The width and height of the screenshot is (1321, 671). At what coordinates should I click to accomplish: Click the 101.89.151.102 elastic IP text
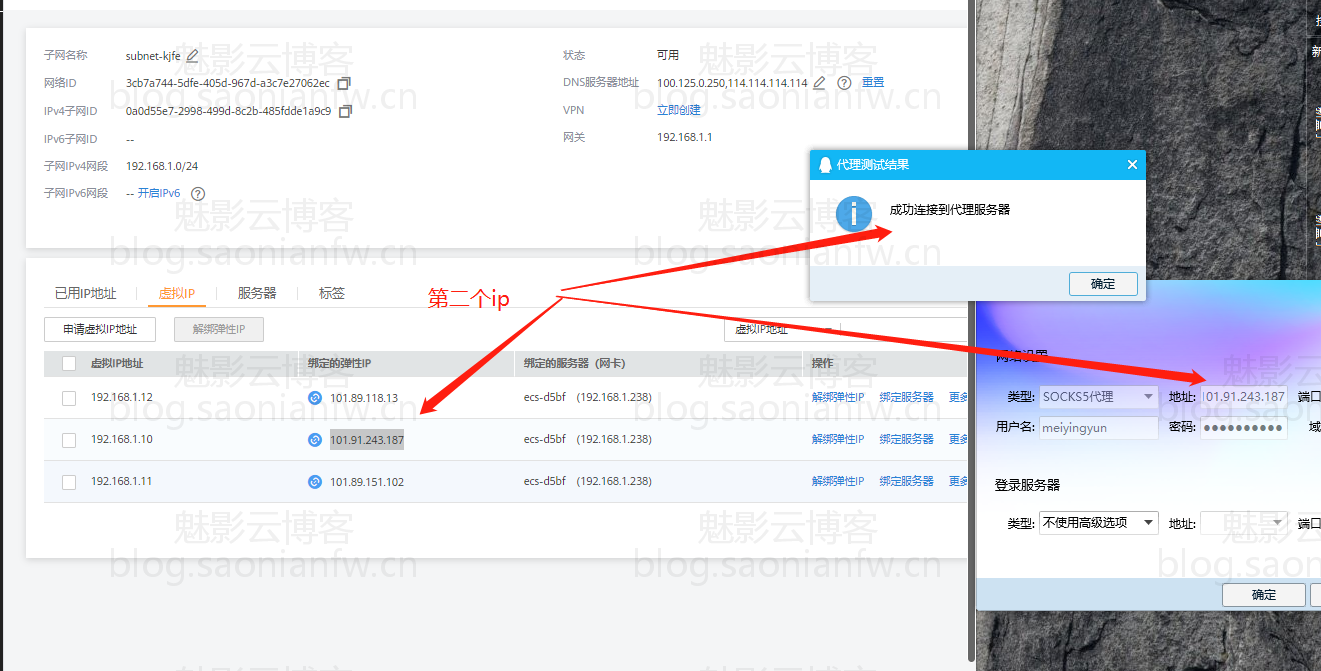pyautogui.click(x=367, y=482)
